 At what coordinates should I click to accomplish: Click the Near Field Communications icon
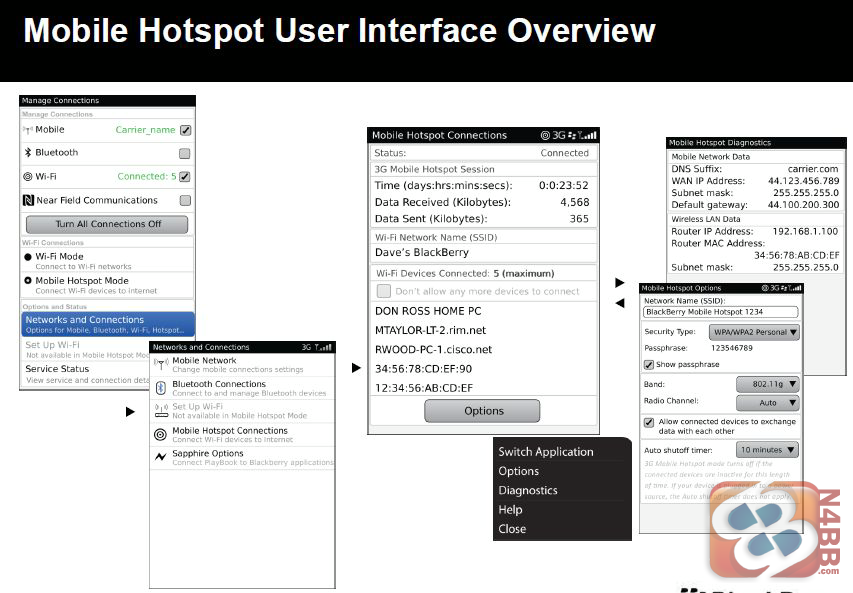pyautogui.click(x=28, y=201)
